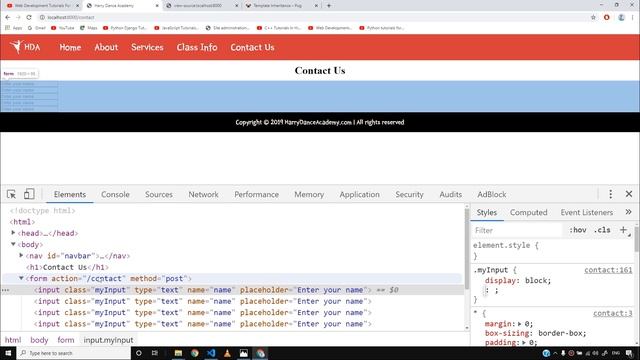Select the form breadcrumb item
The image size is (640, 360).
click(66, 340)
